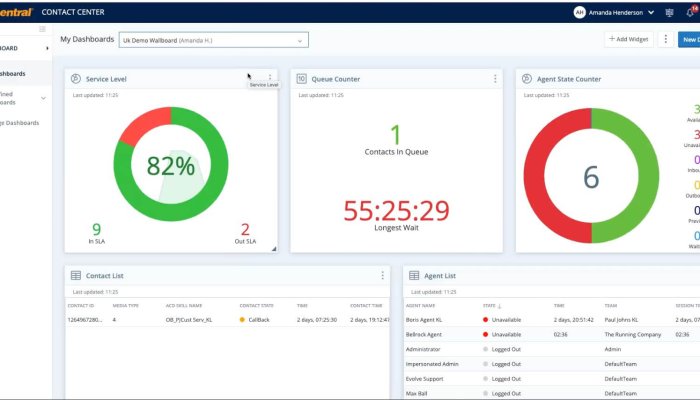Click the In SLA count 9
The height and width of the screenshot is (400, 700).
(x=96, y=229)
